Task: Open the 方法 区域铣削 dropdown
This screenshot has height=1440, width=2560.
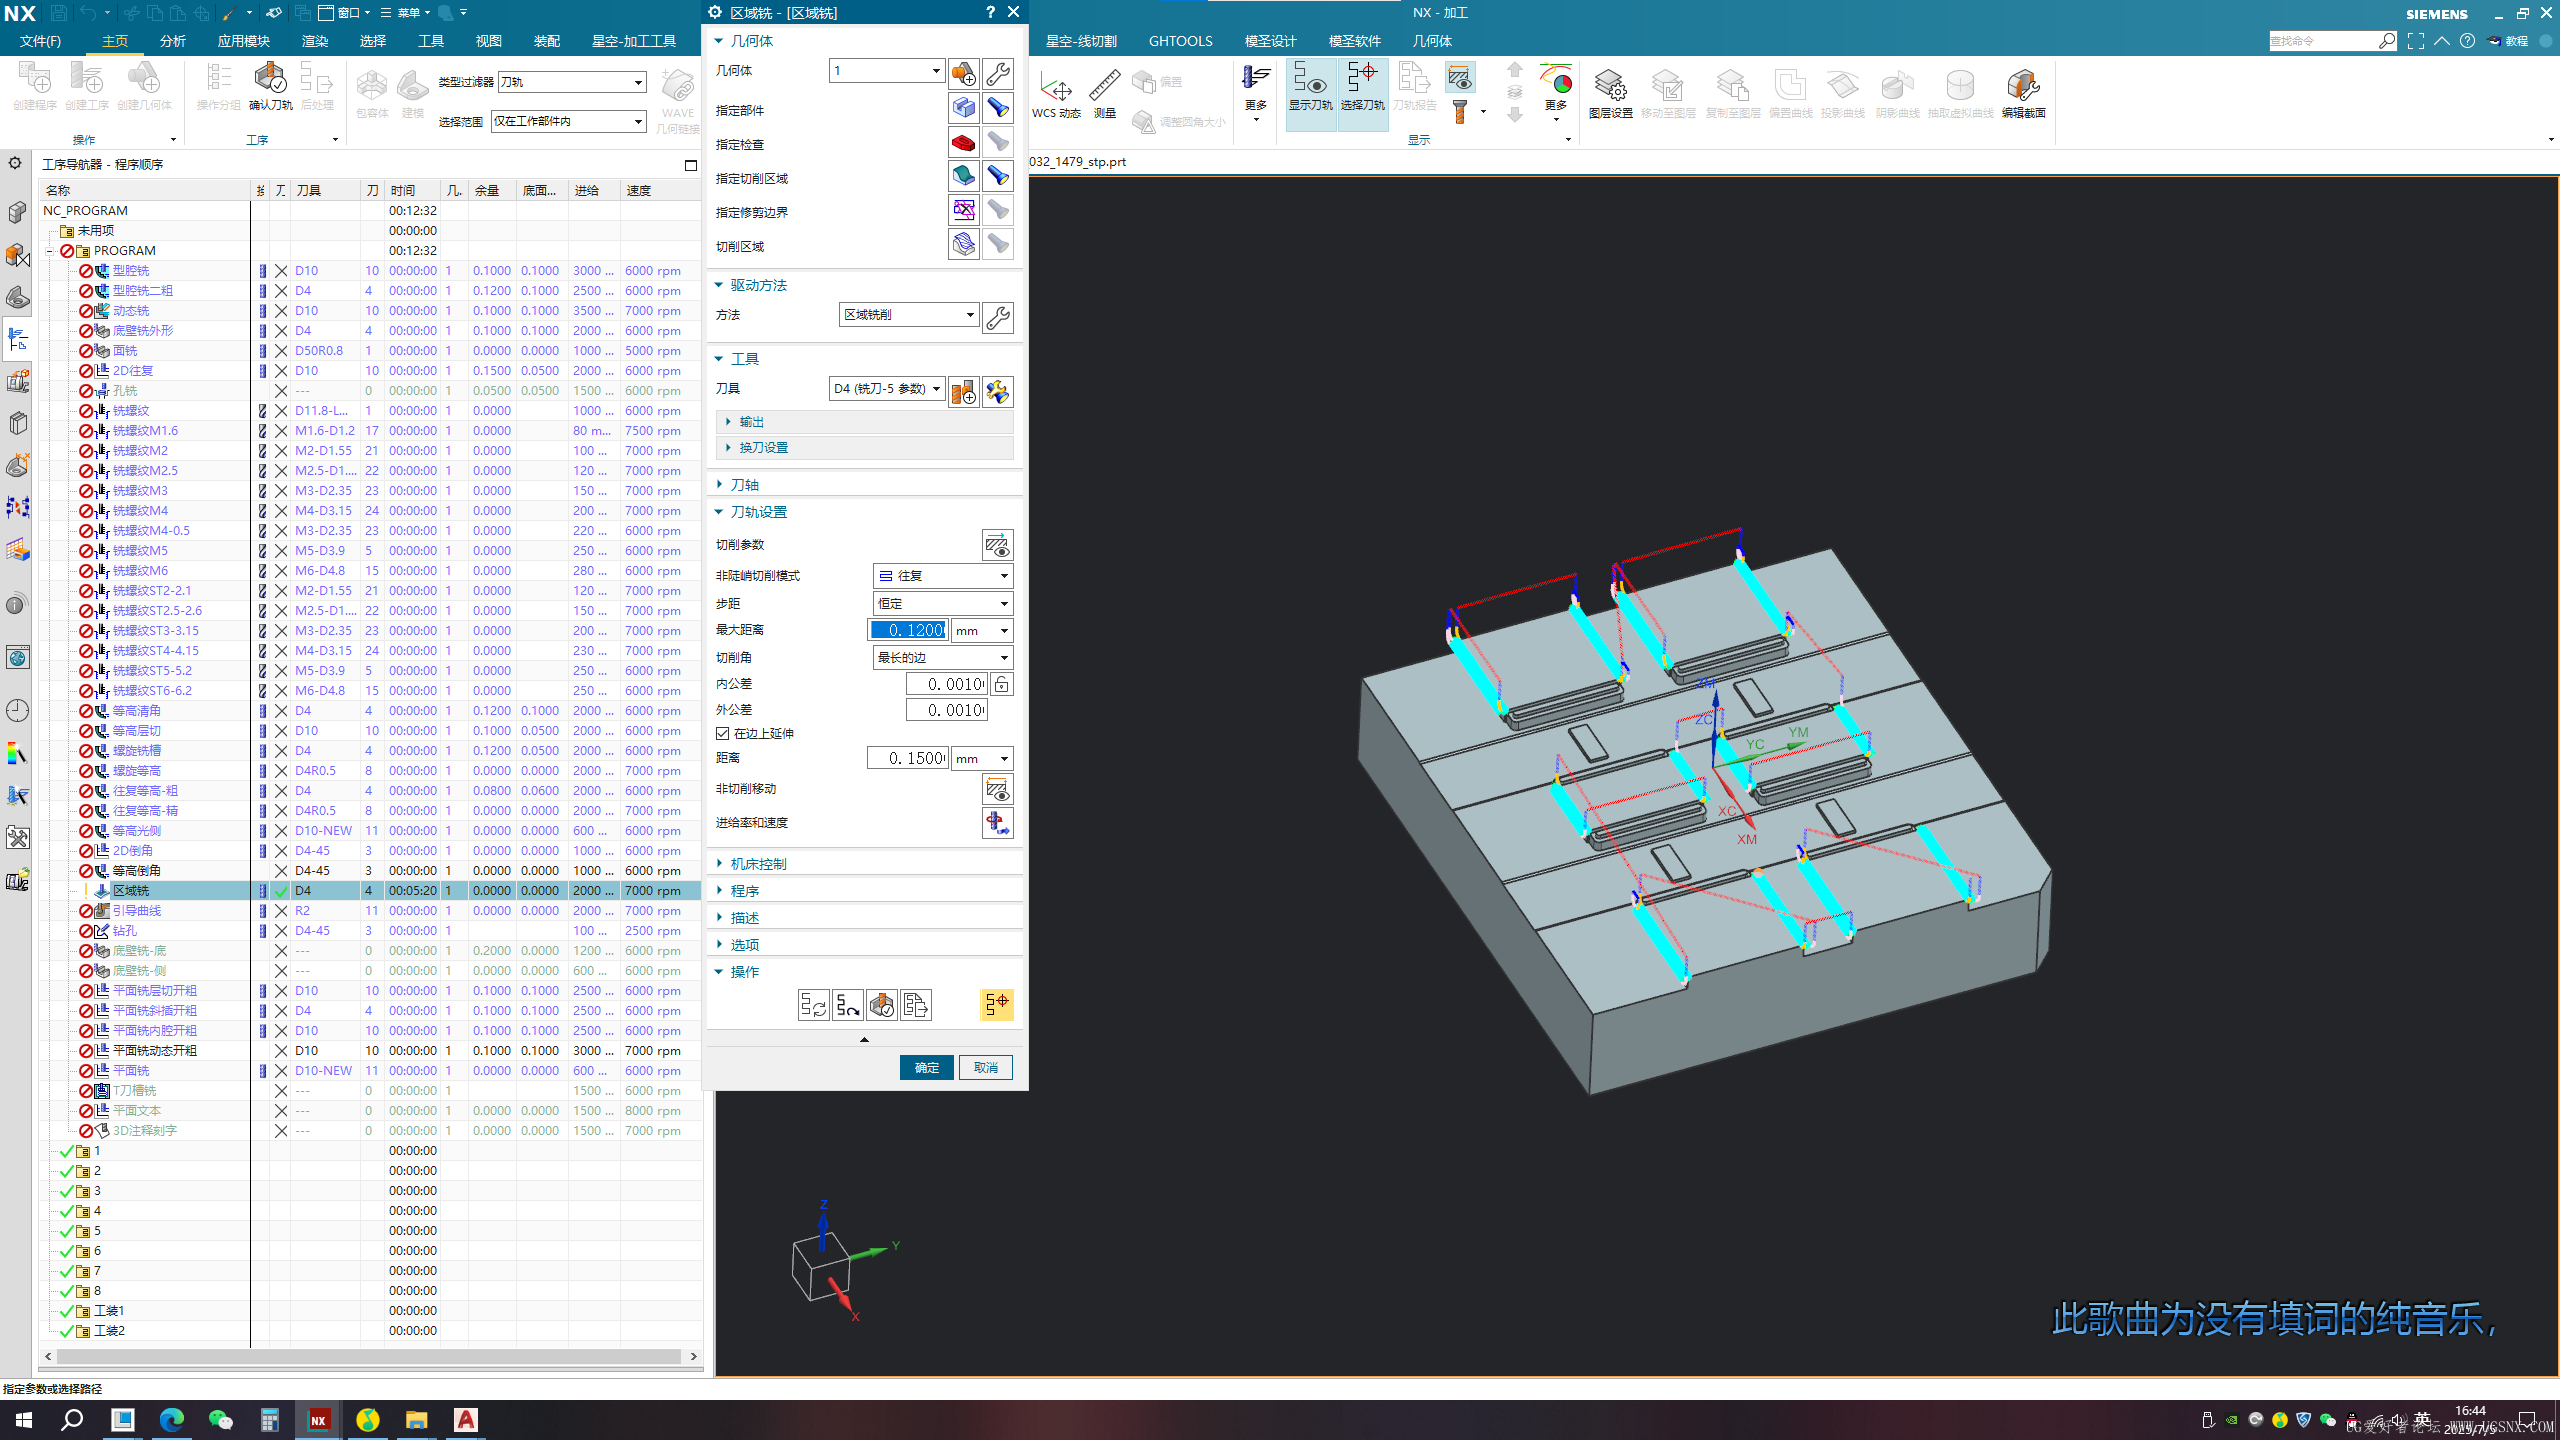Action: [909, 314]
